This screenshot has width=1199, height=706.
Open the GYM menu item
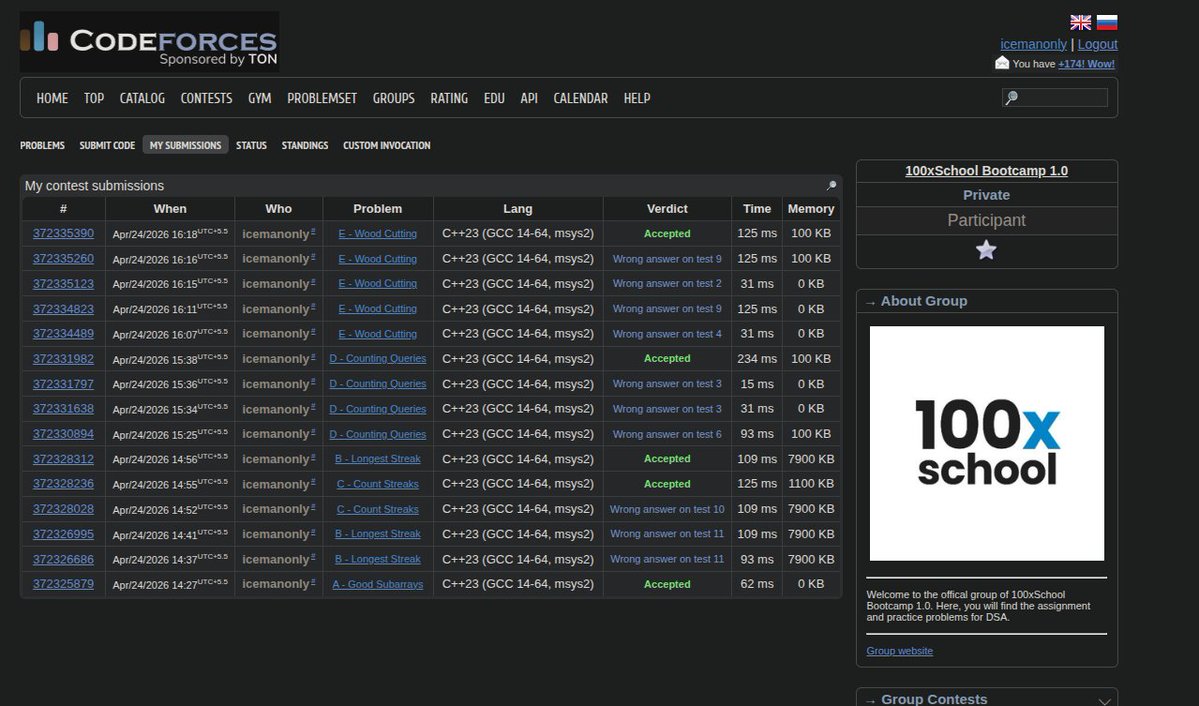tap(259, 98)
